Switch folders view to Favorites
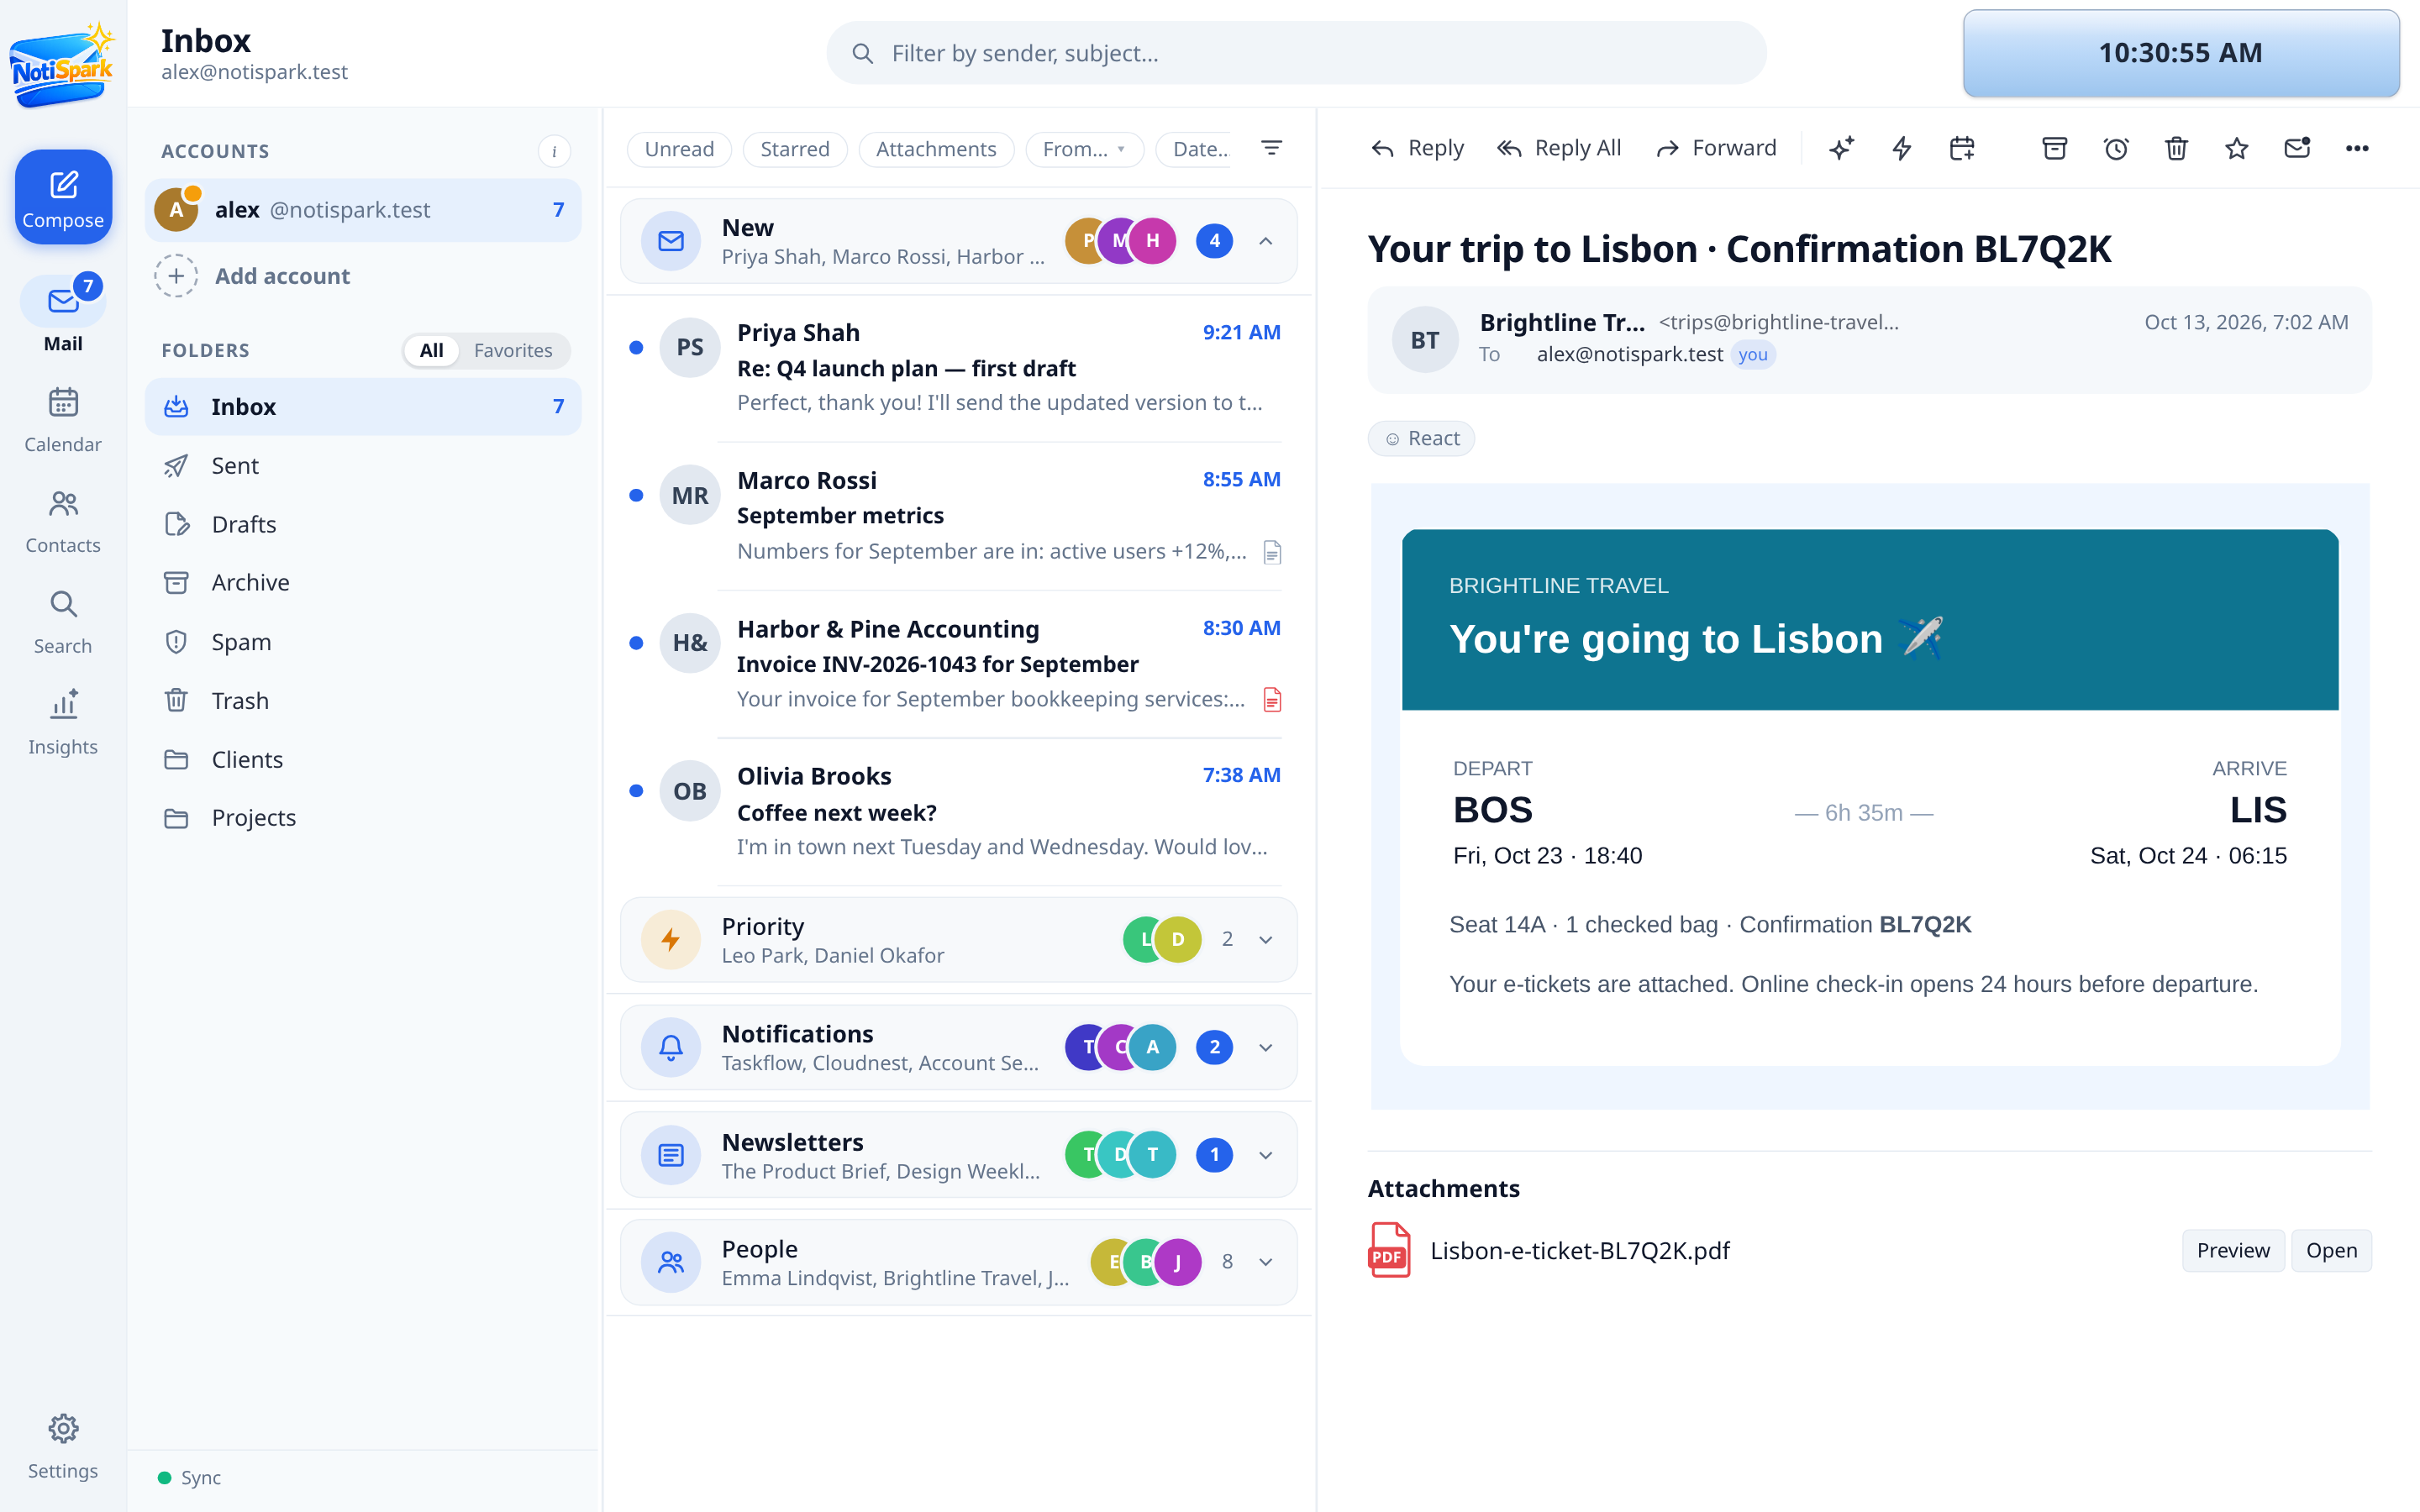This screenshot has width=2420, height=1512. click(513, 350)
